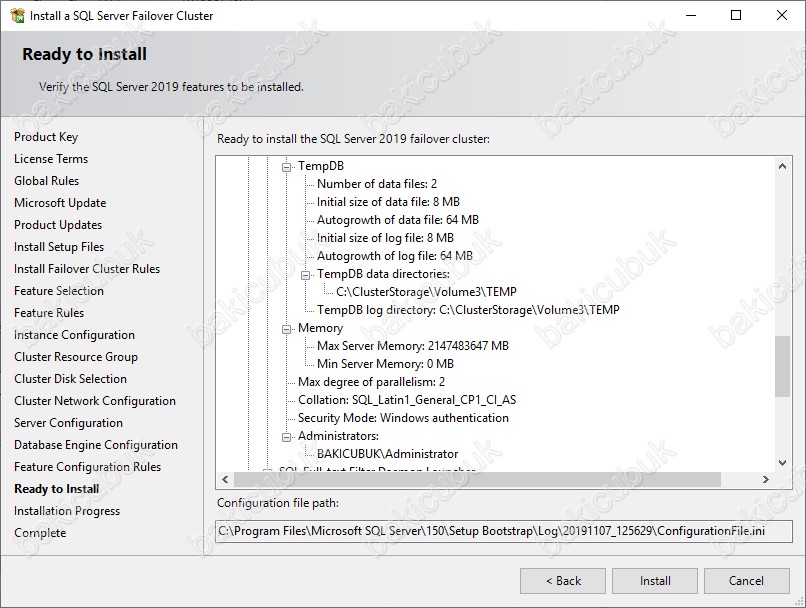
Task: Select 'Max degree of parallelism: 2' row
Action: (x=372, y=382)
